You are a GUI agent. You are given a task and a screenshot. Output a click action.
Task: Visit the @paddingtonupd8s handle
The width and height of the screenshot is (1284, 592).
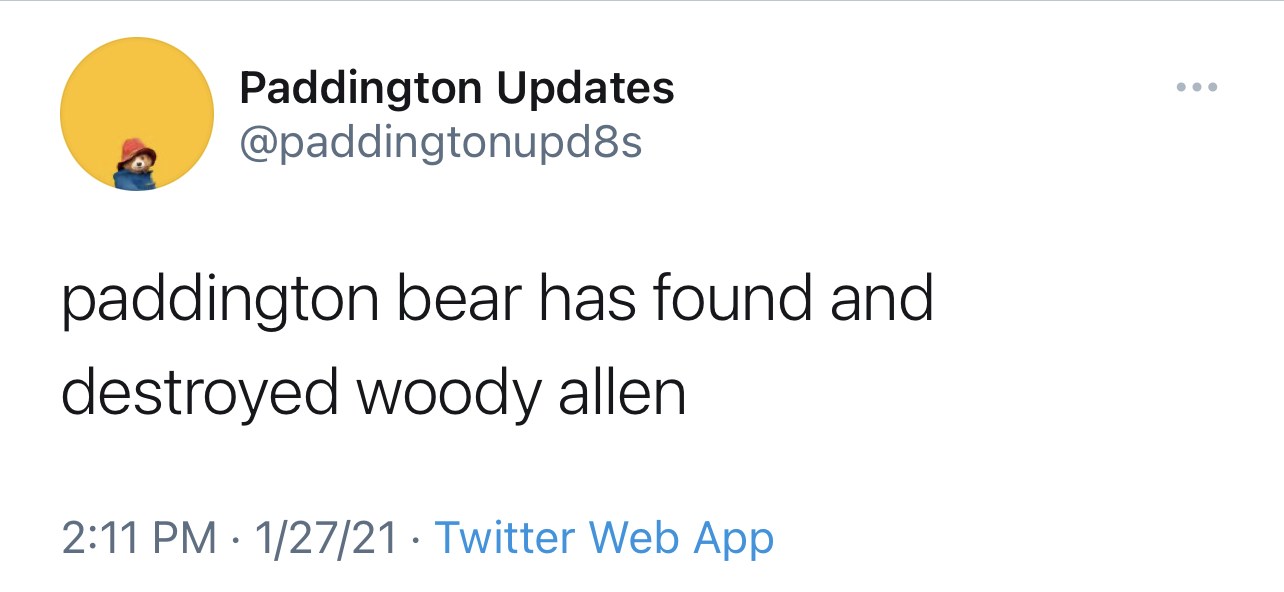pyautogui.click(x=440, y=143)
